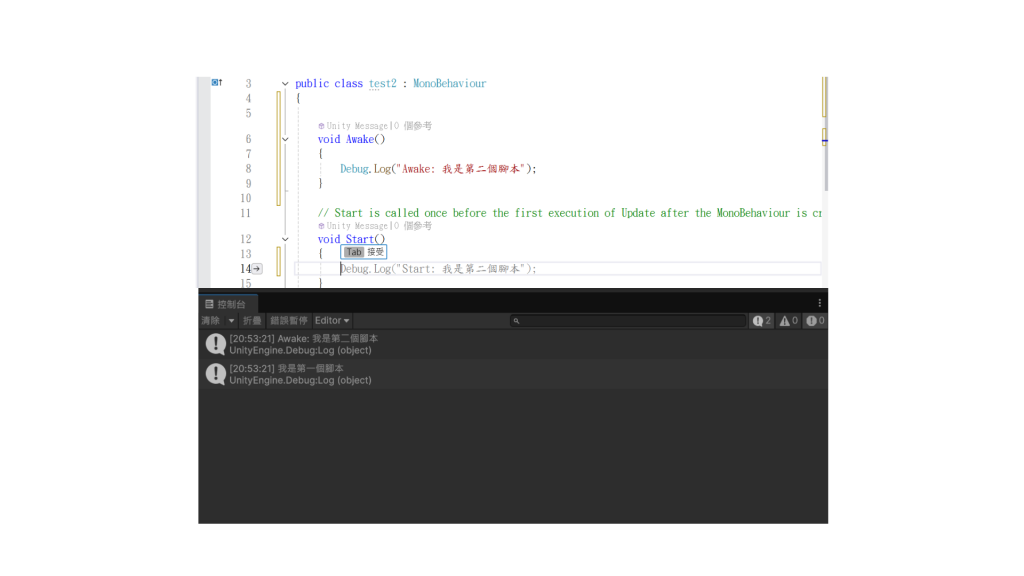Toggle the error messages filter showing 0
Image resolution: width=1024 pixels, height=576 pixels.
tap(815, 321)
